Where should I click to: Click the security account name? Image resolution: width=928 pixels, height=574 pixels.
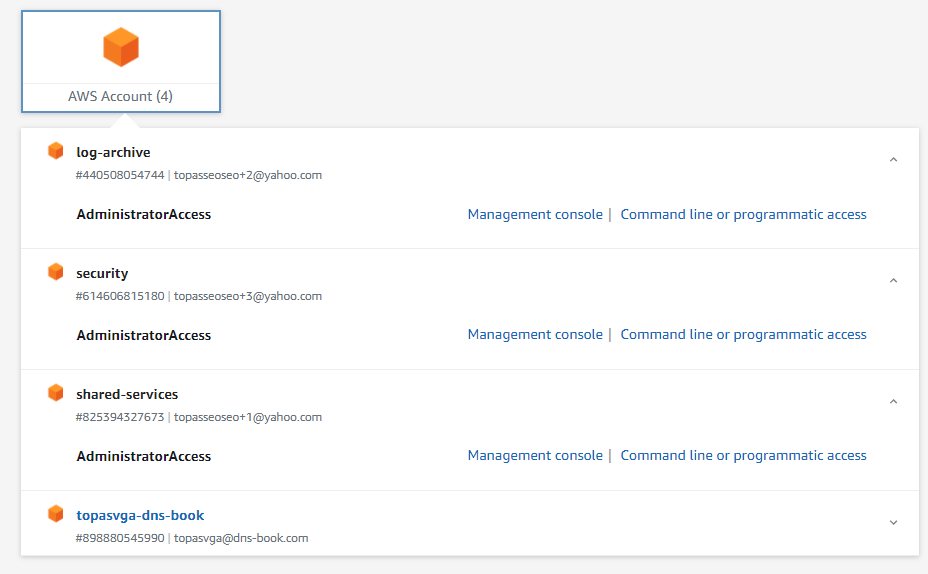click(102, 273)
